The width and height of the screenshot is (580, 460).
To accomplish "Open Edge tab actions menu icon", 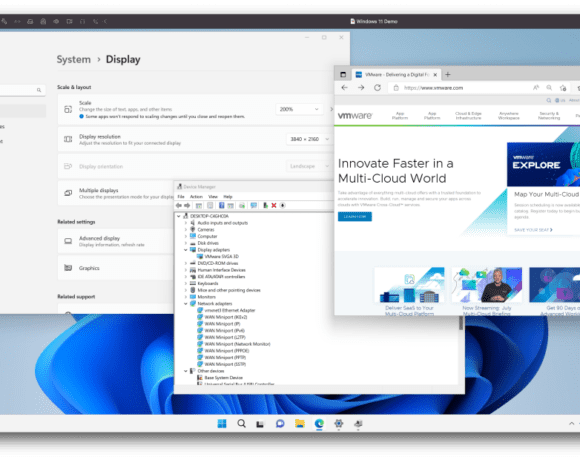I will click(343, 75).
